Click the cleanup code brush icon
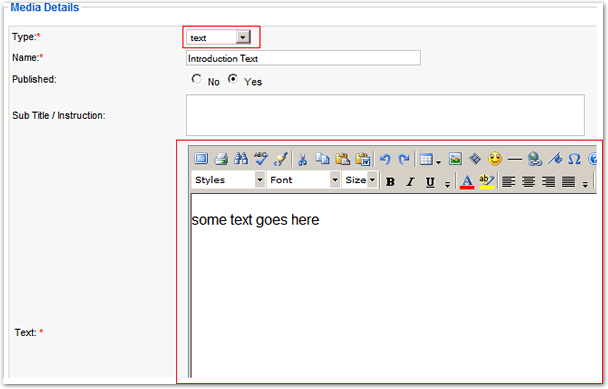Screen dimensions: 608x389 click(x=280, y=159)
